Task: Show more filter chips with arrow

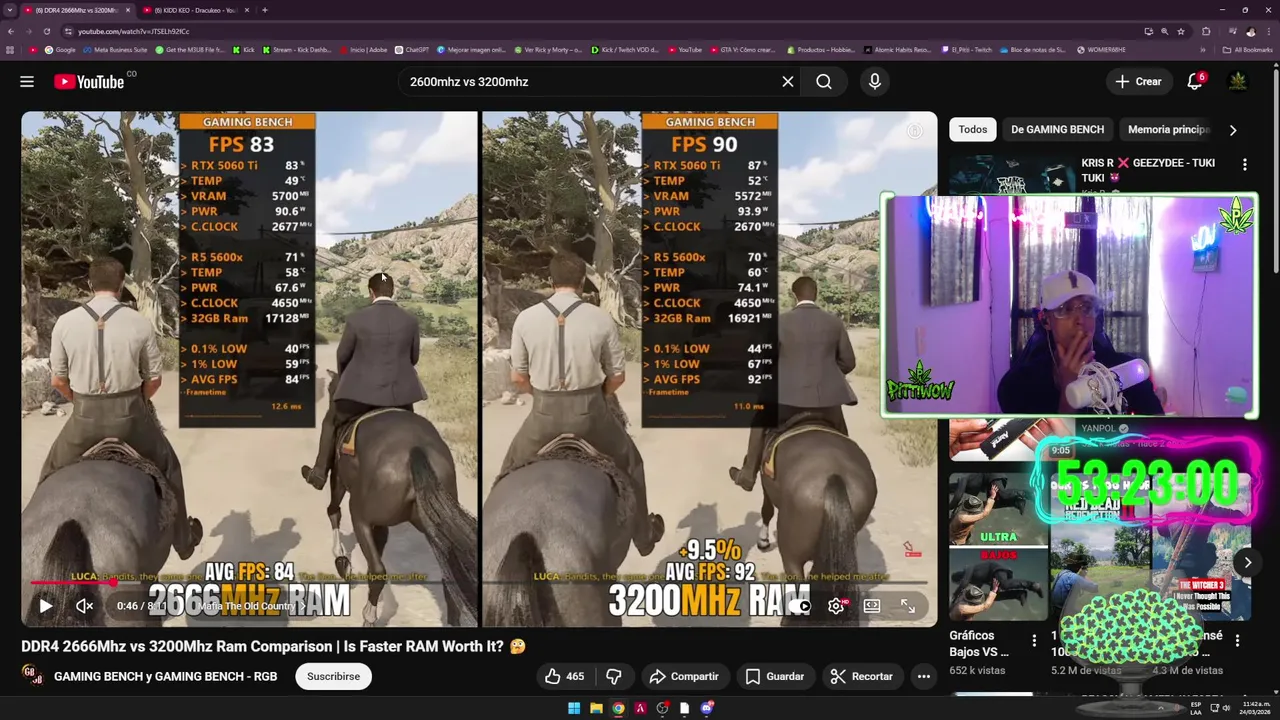Action: click(1232, 130)
